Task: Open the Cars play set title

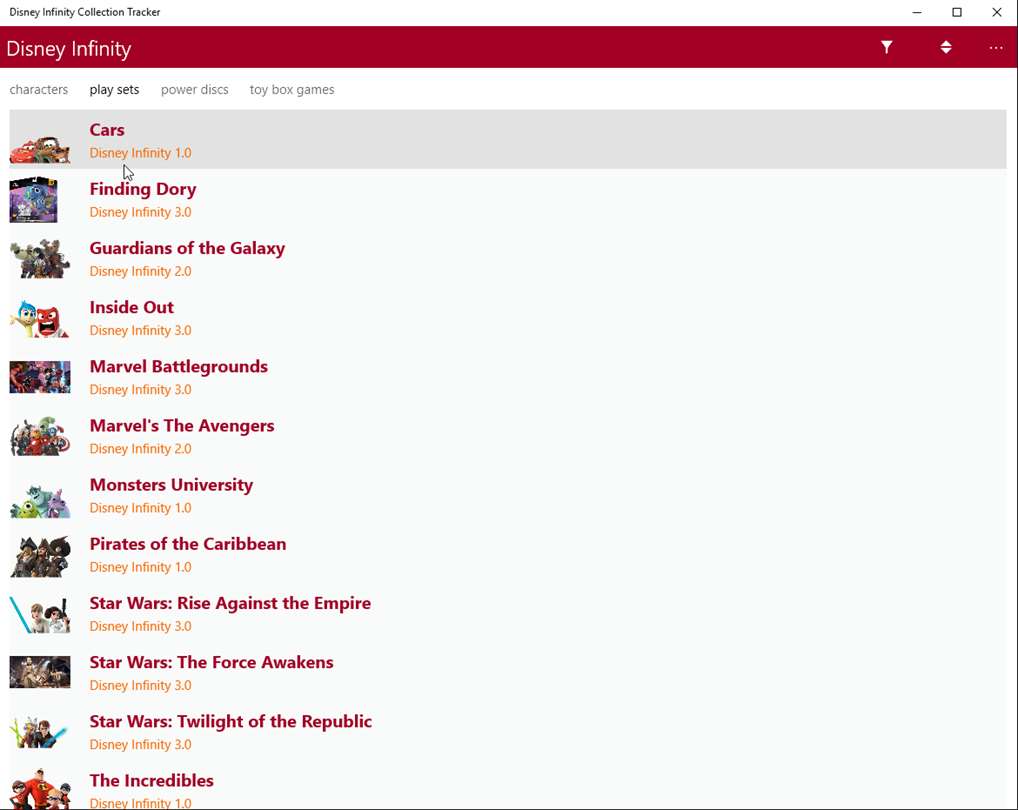Action: pos(107,130)
